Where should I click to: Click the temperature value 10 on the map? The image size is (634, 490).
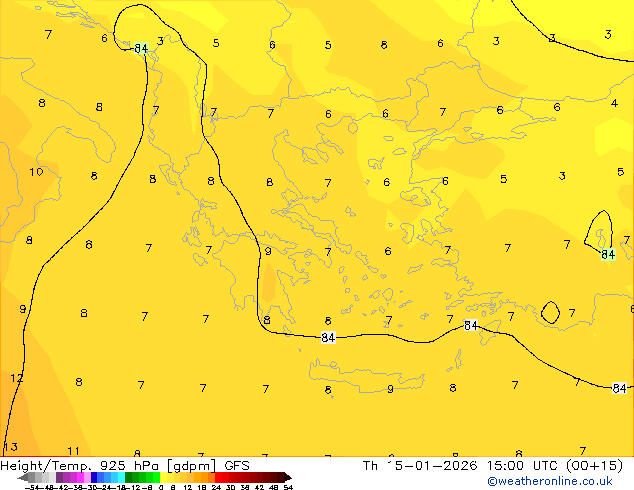pos(36,172)
